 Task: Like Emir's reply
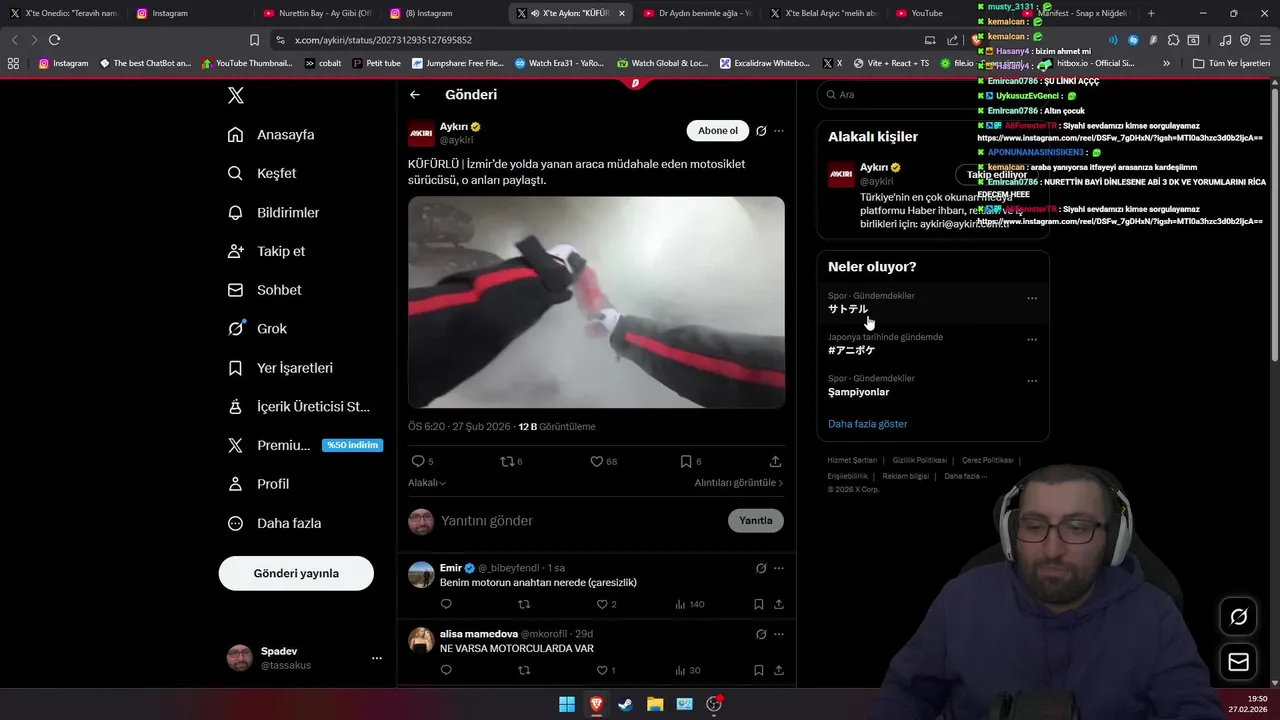606,604
